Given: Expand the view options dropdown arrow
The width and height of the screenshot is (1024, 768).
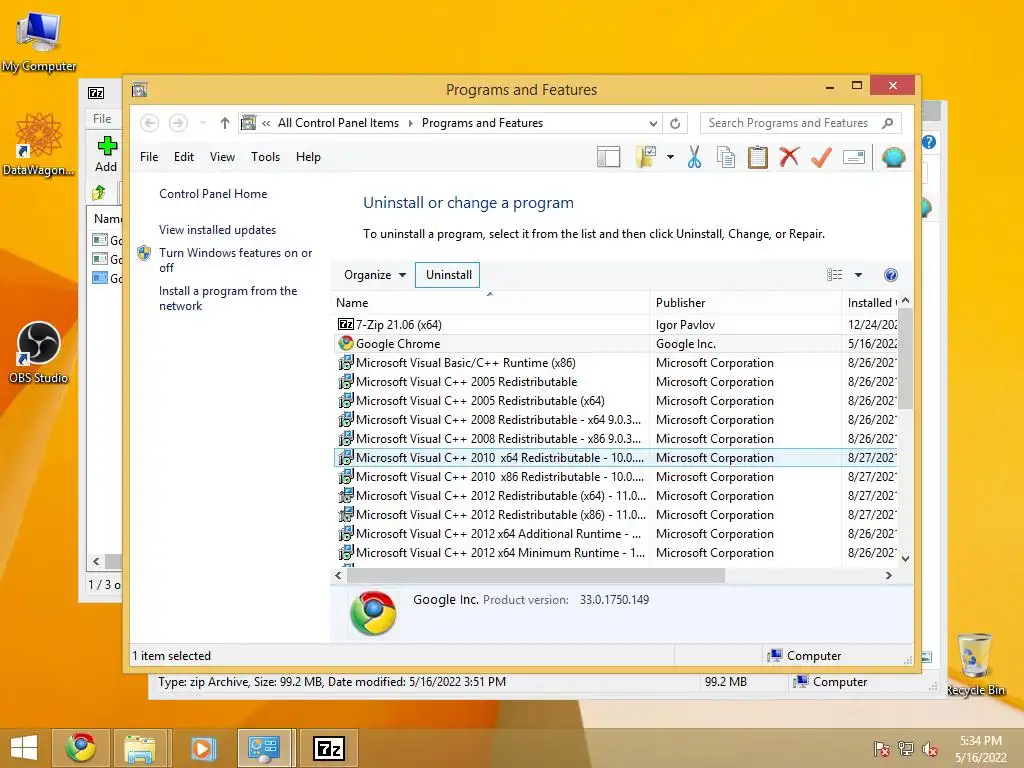Looking at the screenshot, I should tap(858, 275).
